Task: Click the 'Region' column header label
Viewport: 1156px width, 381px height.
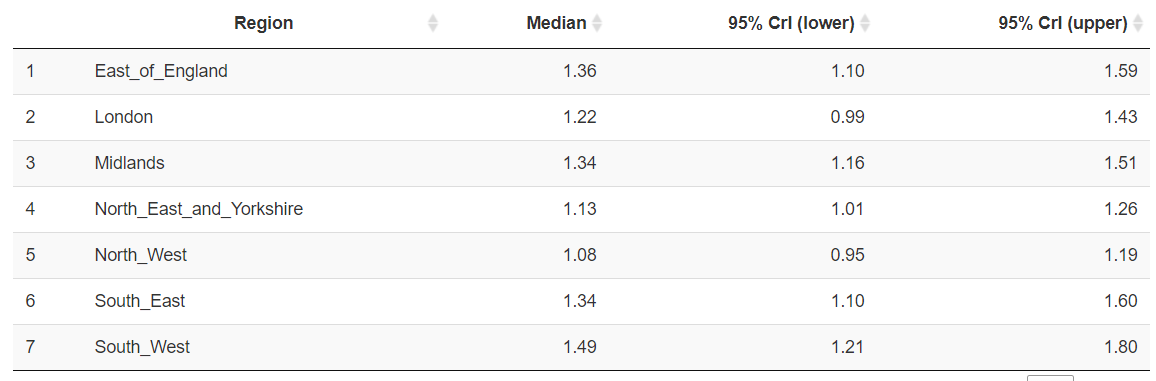Action: pyautogui.click(x=263, y=24)
